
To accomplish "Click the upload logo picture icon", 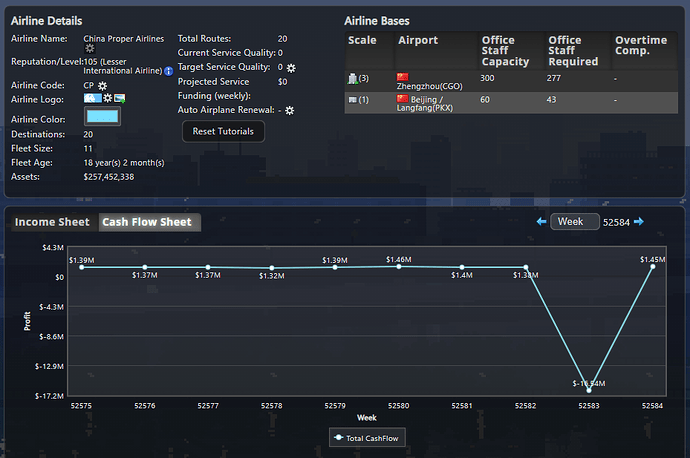I will [120, 99].
